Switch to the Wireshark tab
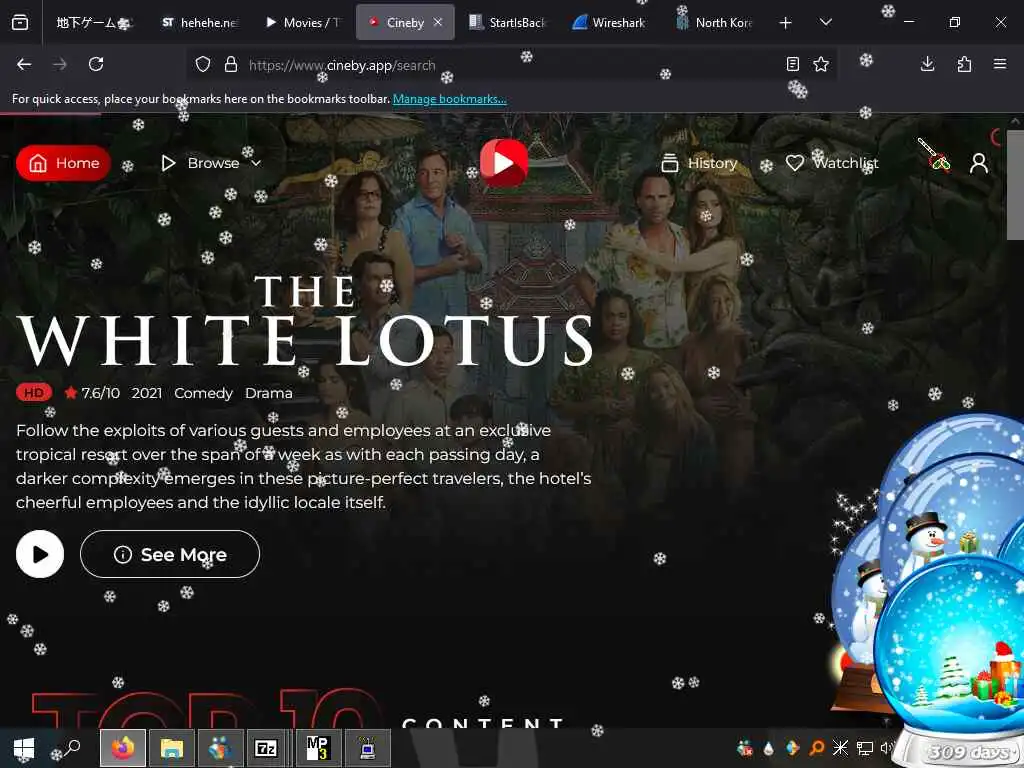Viewport: 1024px width, 768px height. click(x=610, y=22)
